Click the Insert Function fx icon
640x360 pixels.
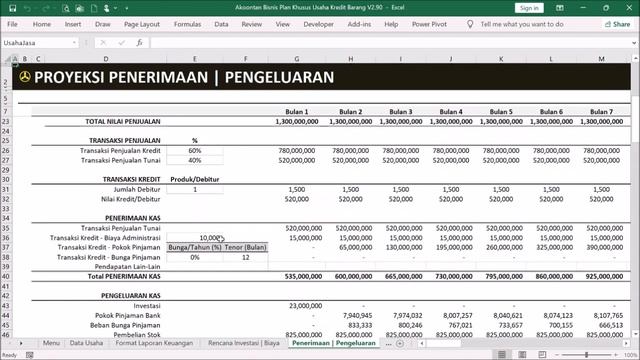coord(140,42)
